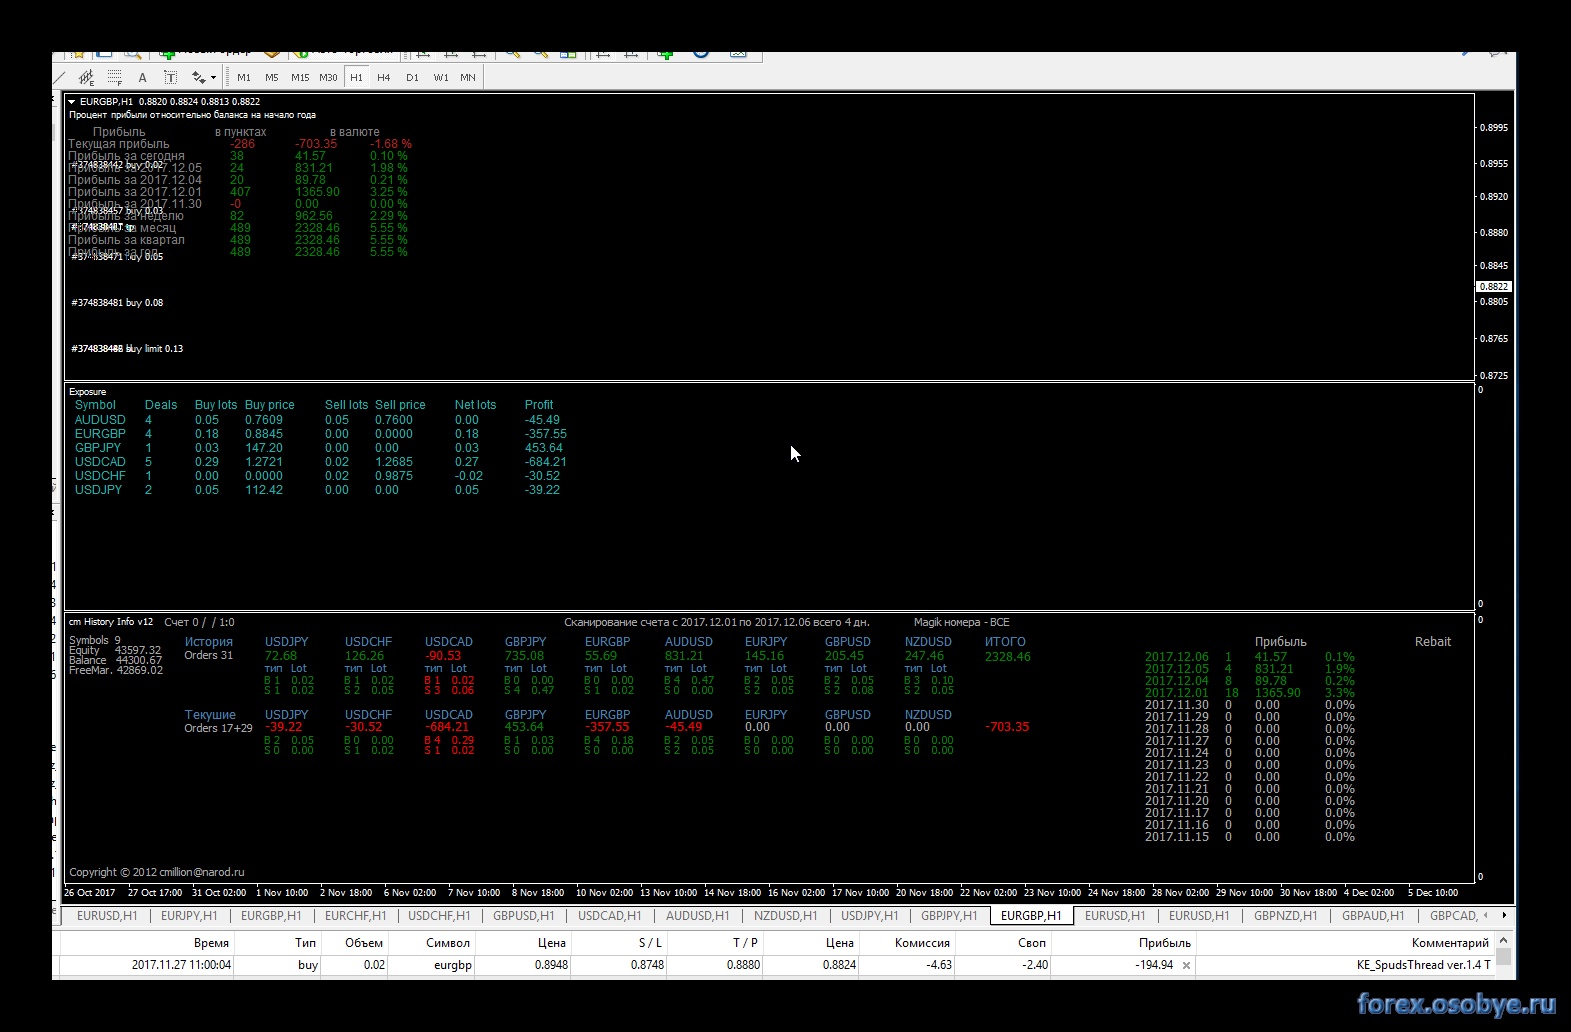Open the USDCHF,H1 chart tab
1571x1032 pixels.
(x=439, y=915)
